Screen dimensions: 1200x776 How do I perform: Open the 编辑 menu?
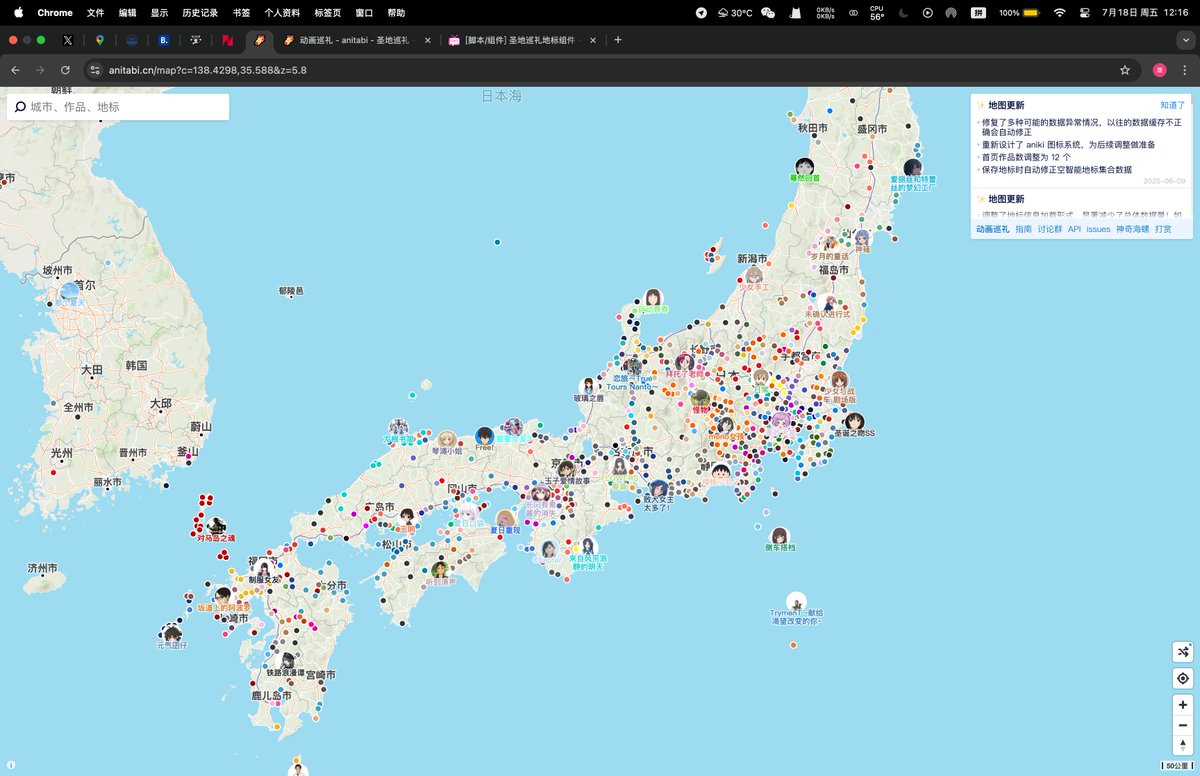(127, 12)
